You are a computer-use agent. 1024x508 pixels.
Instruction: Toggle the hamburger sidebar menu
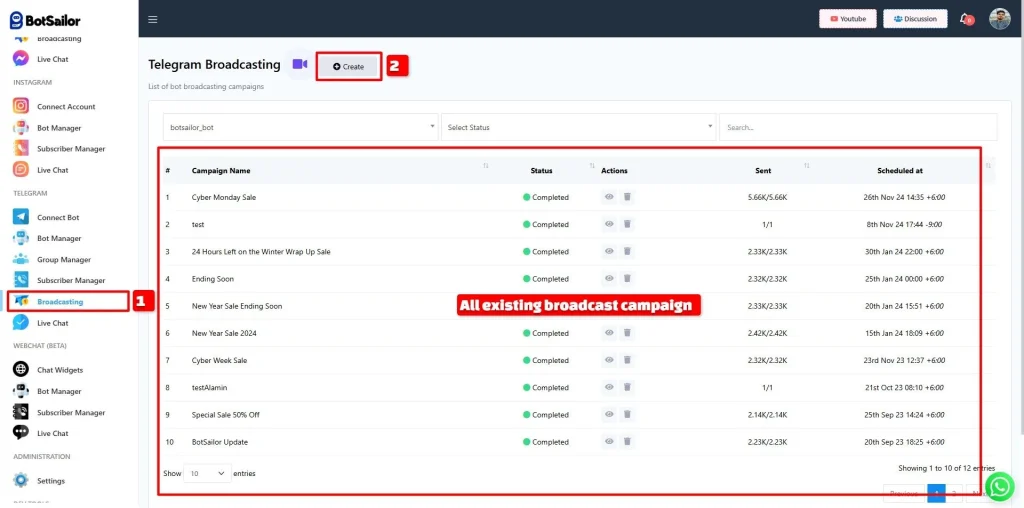pyautogui.click(x=153, y=20)
